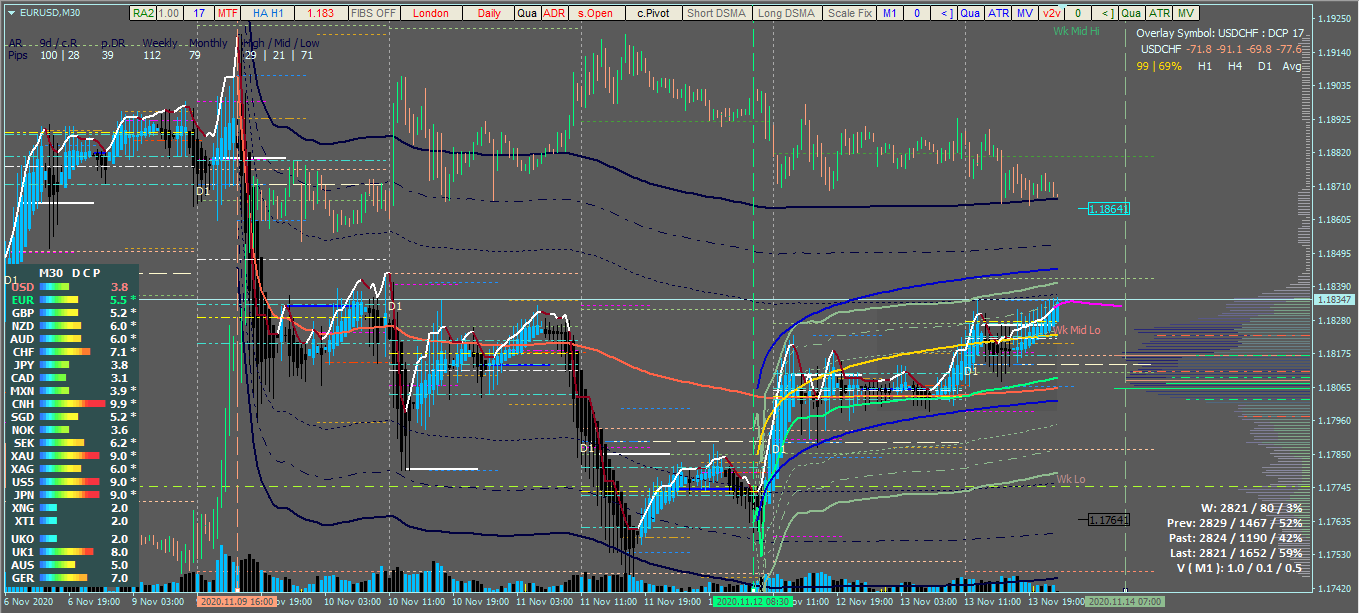Viewport: 1360px width, 613px height.
Task: Click the Prev: 2829 / 1467 / 52% line
Action: coord(1235,523)
